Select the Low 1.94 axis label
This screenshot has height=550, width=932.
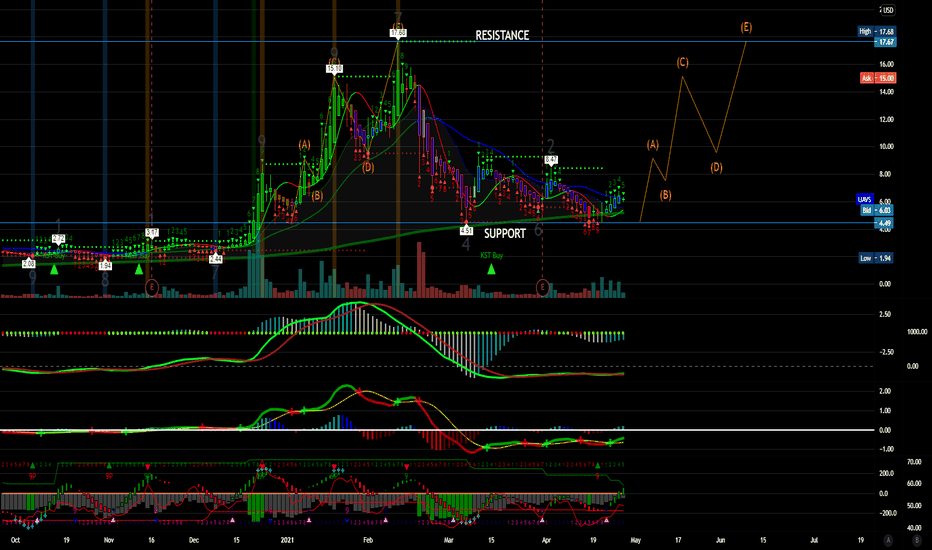tap(876, 258)
